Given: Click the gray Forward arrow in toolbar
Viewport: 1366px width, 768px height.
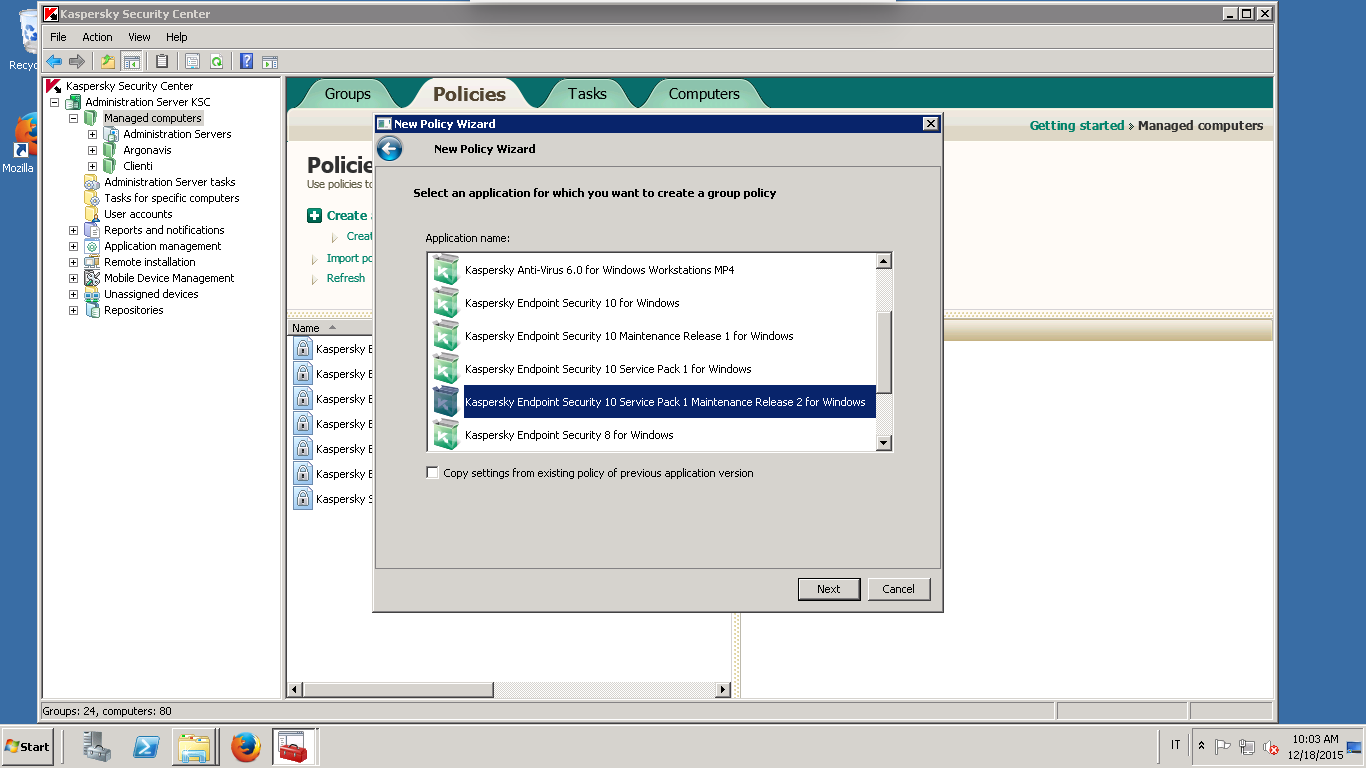Looking at the screenshot, I should [x=77, y=61].
